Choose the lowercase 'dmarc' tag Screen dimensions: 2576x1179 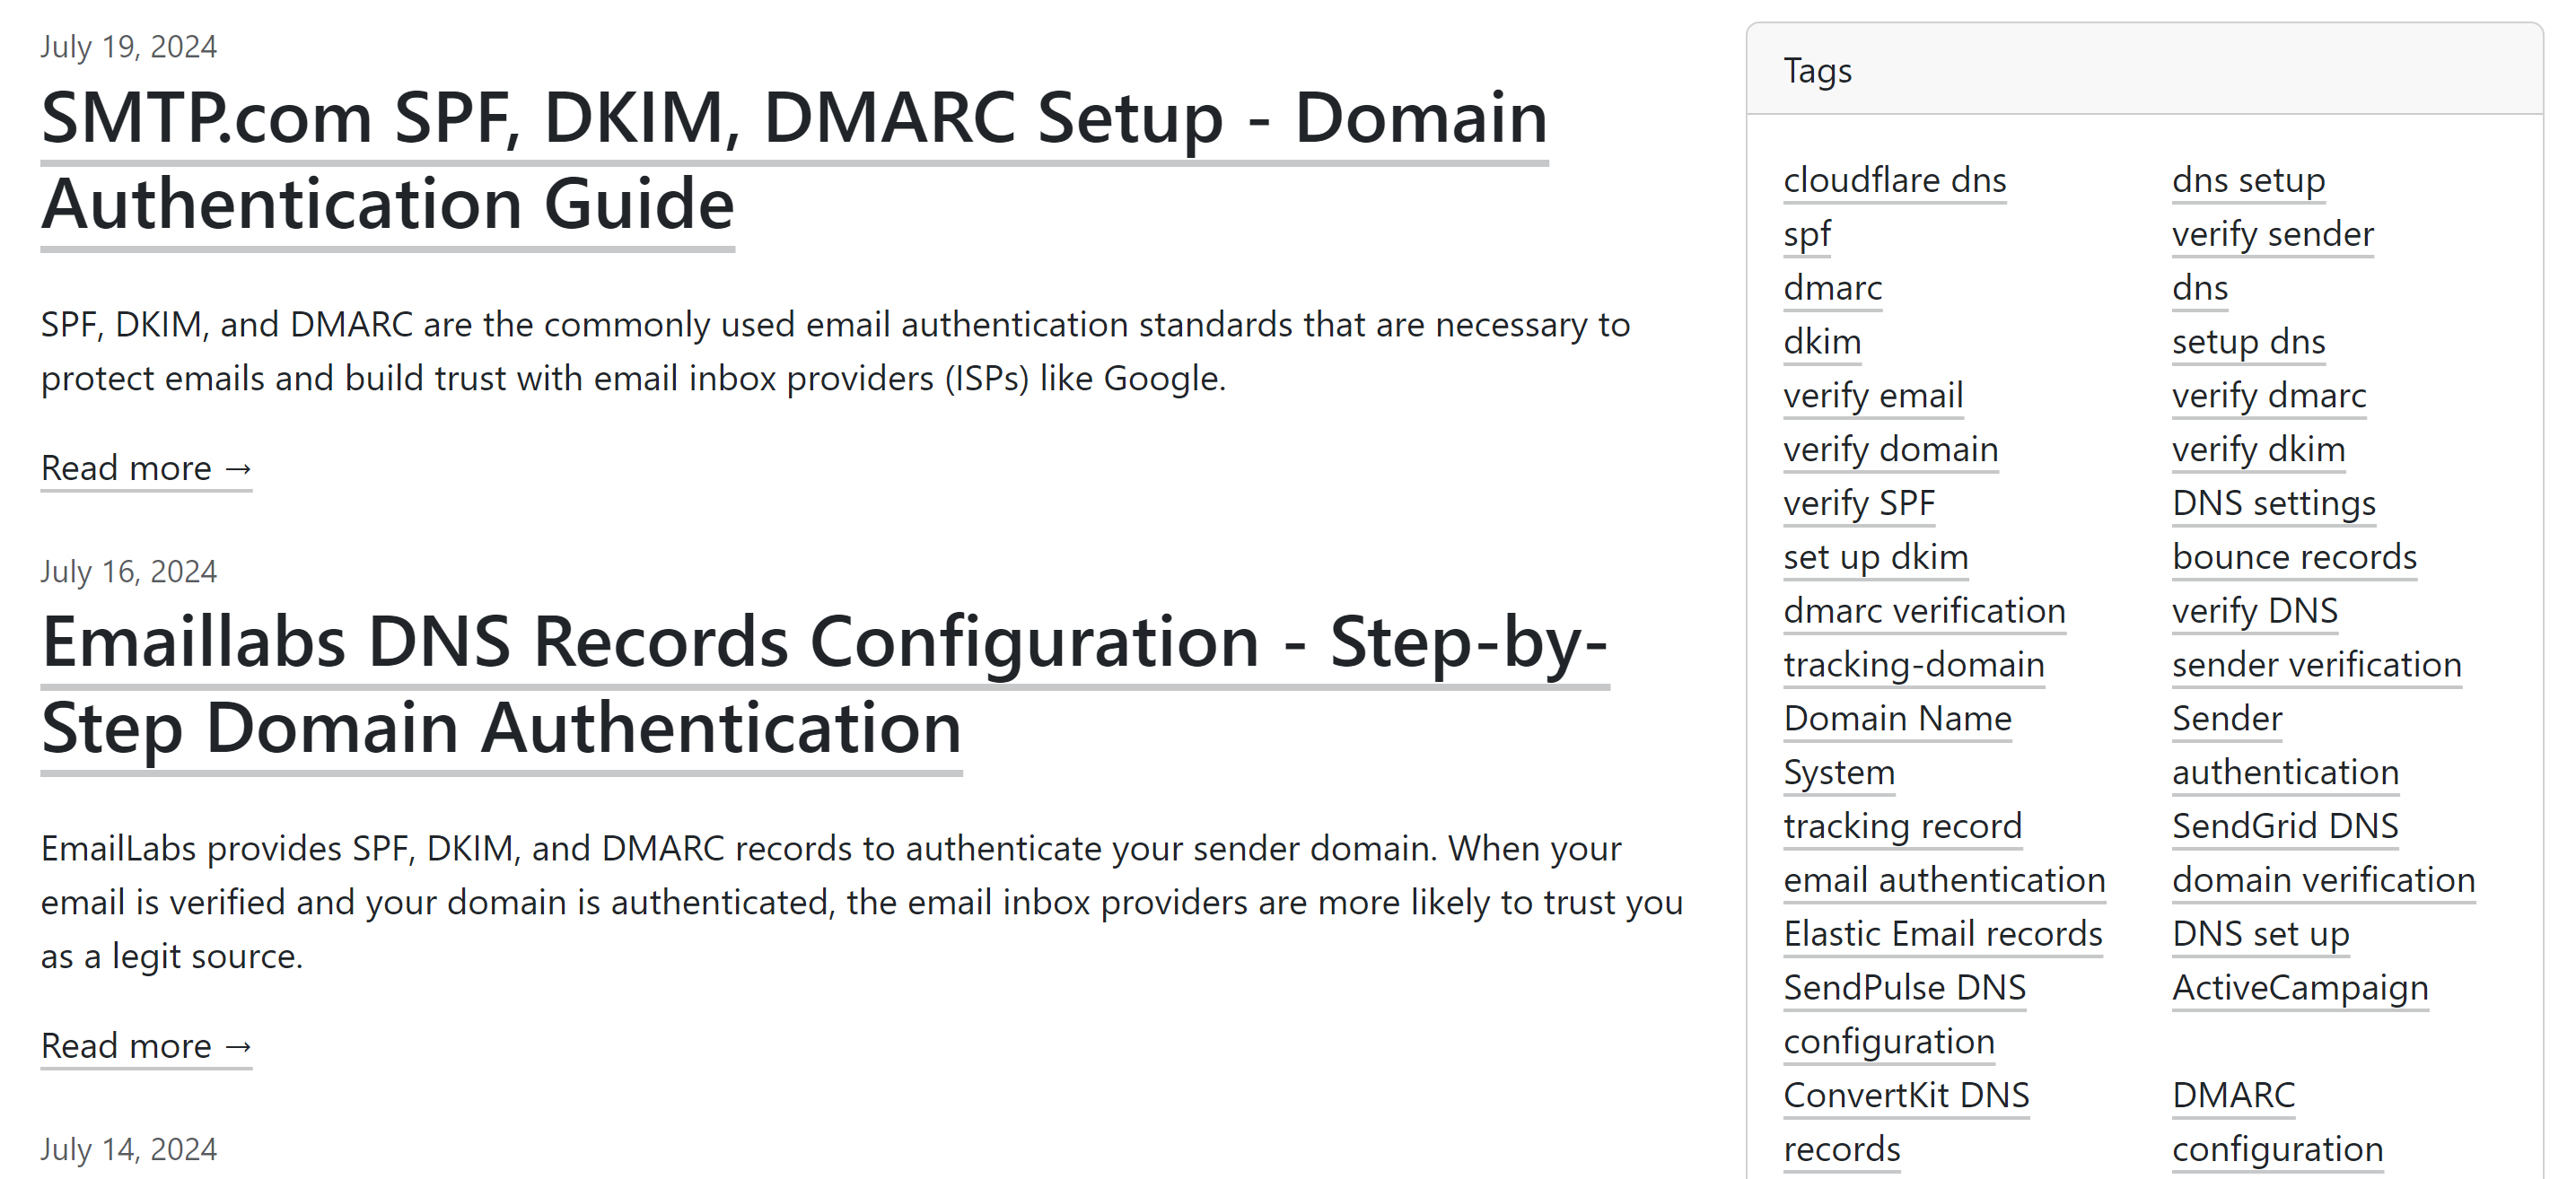click(1832, 289)
